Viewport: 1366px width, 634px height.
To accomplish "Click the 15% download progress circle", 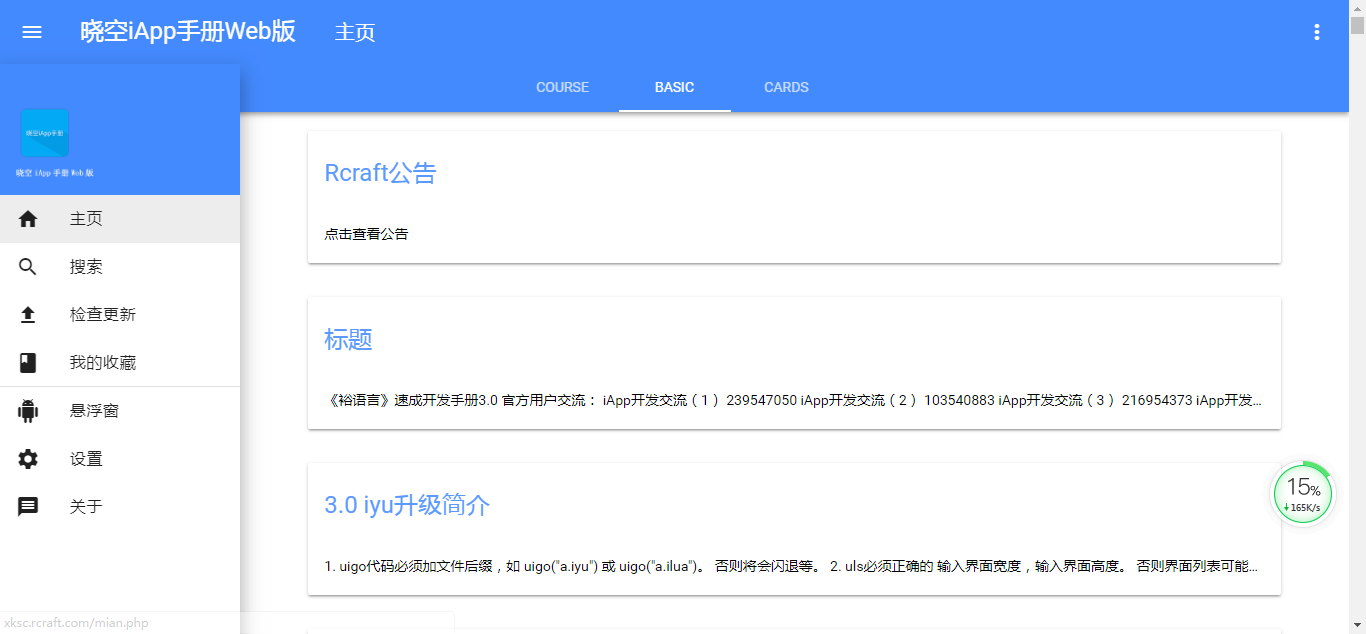I will click(1302, 493).
